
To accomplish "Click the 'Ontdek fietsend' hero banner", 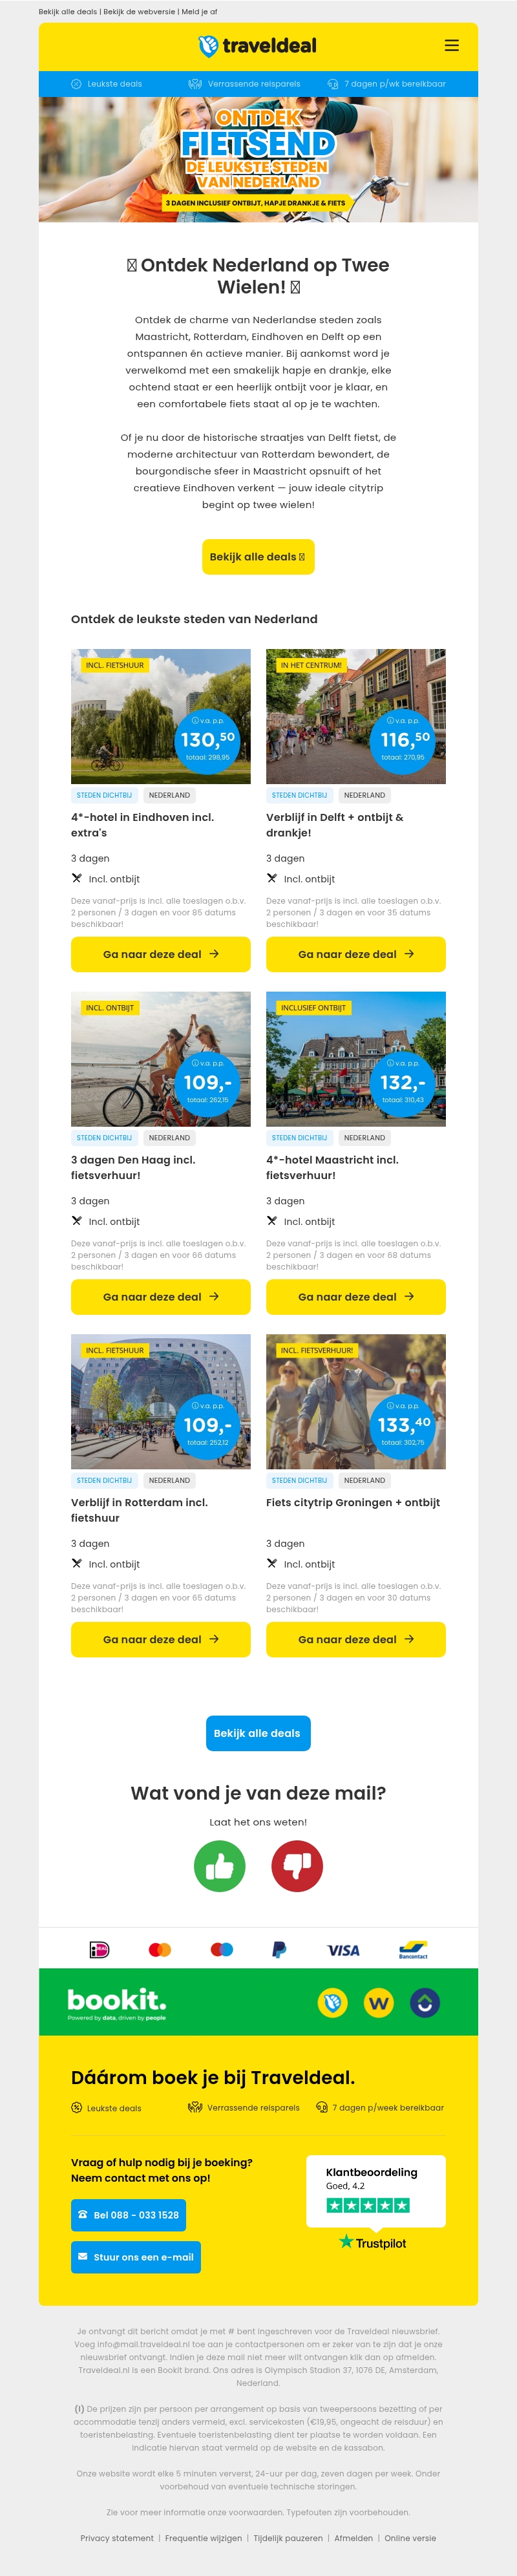I will click(258, 160).
